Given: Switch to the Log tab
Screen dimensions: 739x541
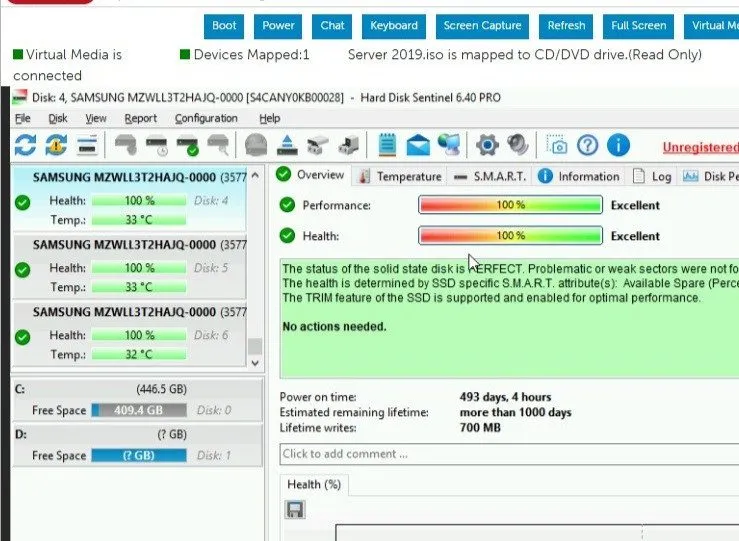Looking at the screenshot, I should pos(652,176).
